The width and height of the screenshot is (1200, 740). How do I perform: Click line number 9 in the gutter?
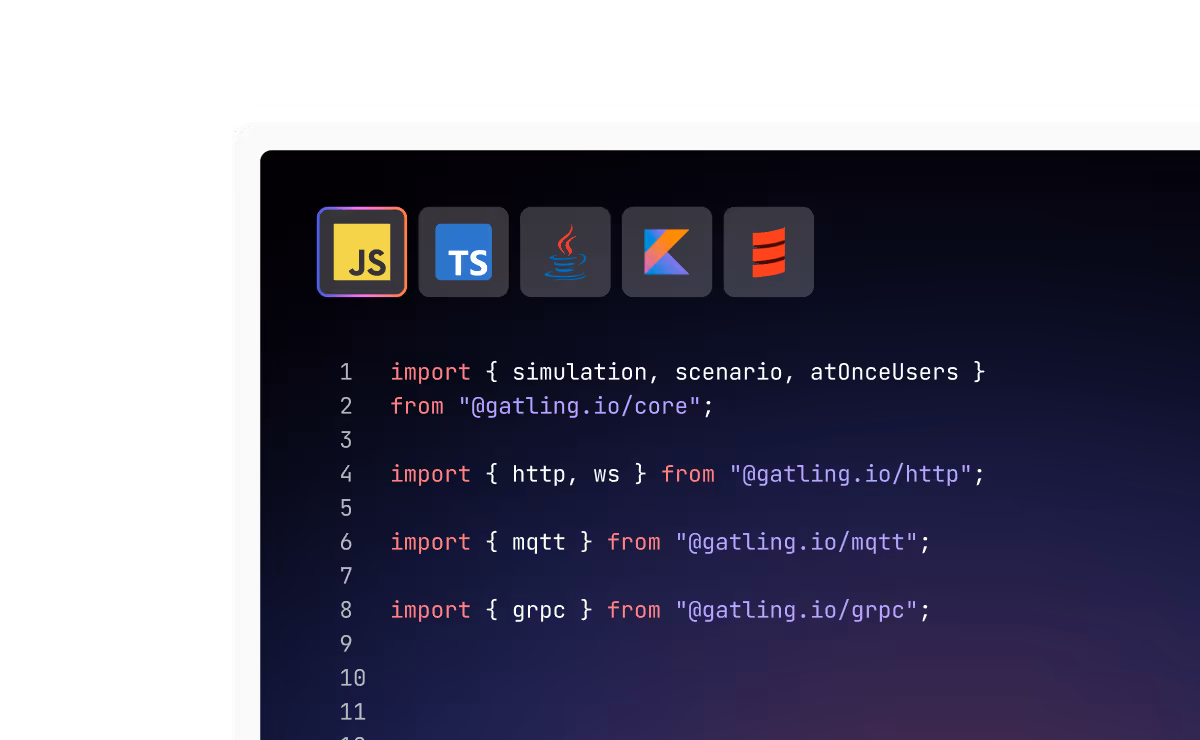tap(346, 644)
